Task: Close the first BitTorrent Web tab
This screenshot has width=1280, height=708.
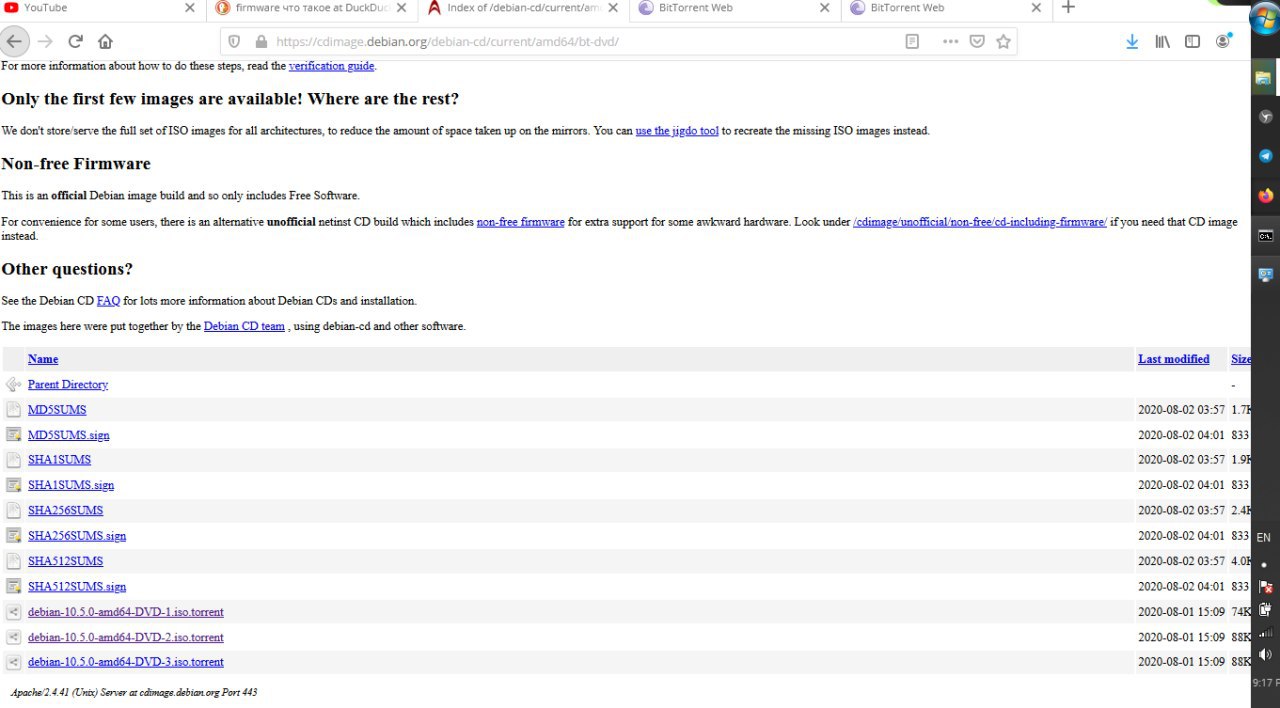Action: [x=824, y=8]
